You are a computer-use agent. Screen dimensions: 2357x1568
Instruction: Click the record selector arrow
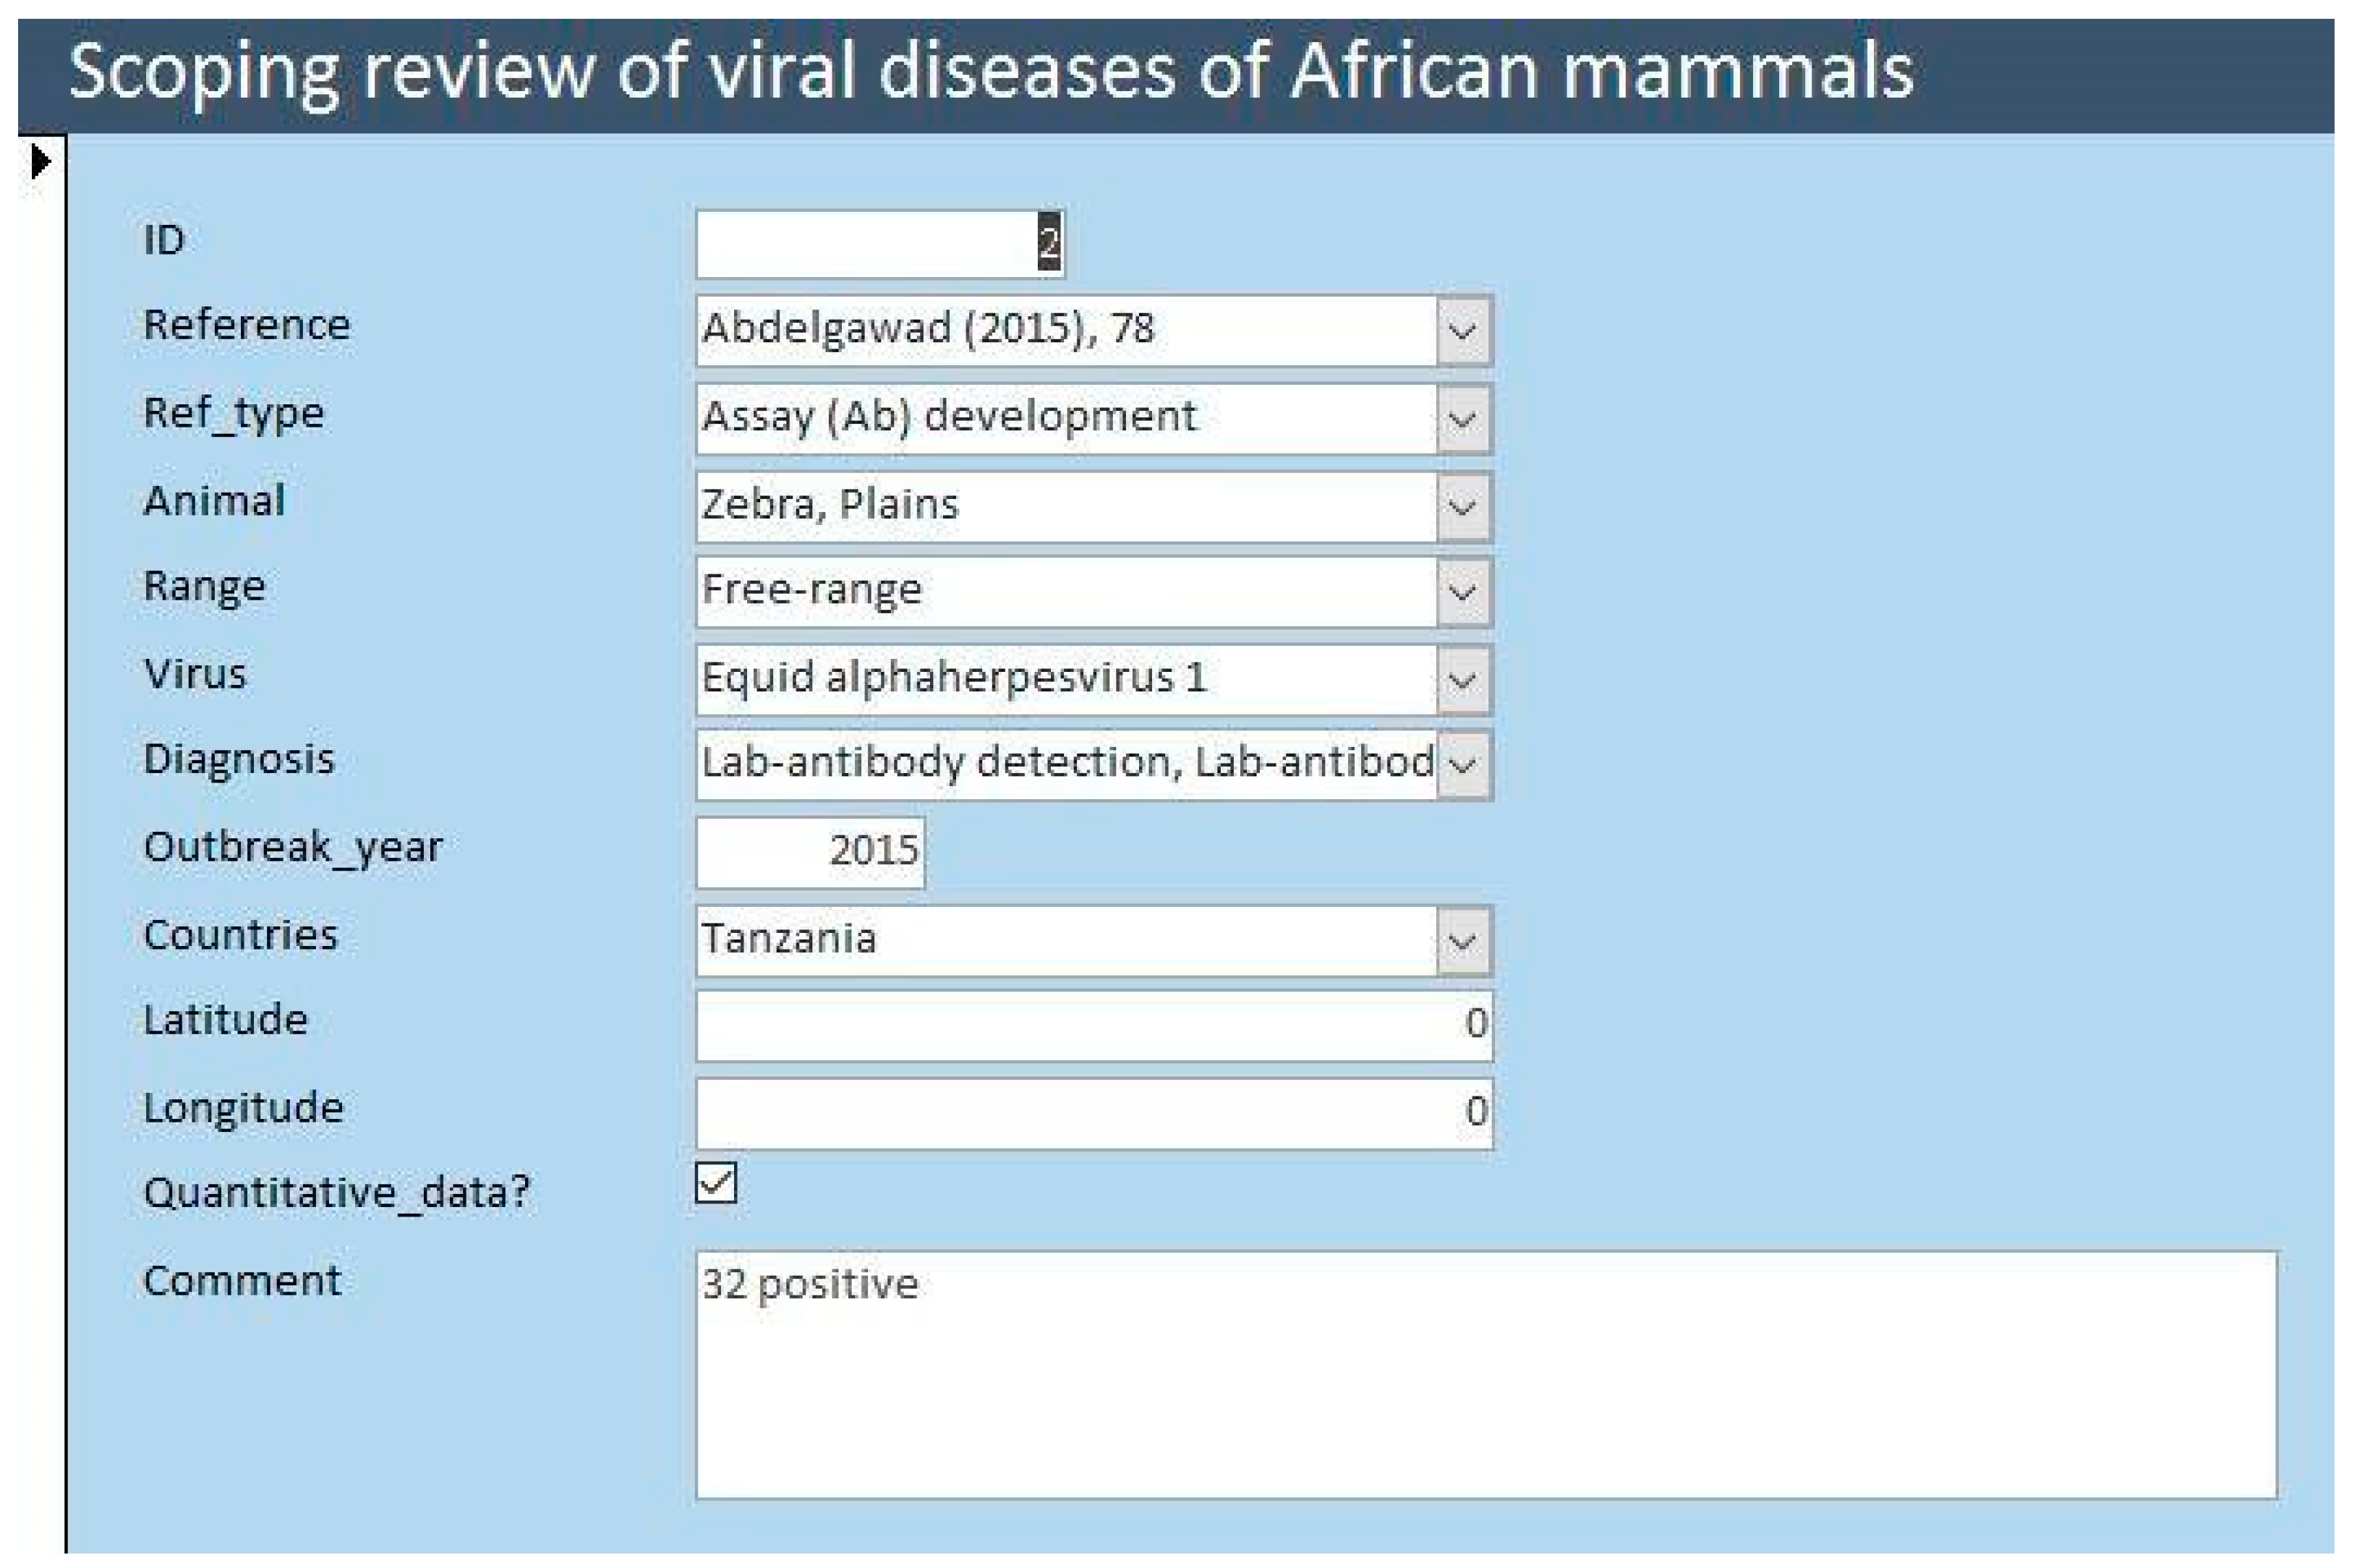[41, 161]
